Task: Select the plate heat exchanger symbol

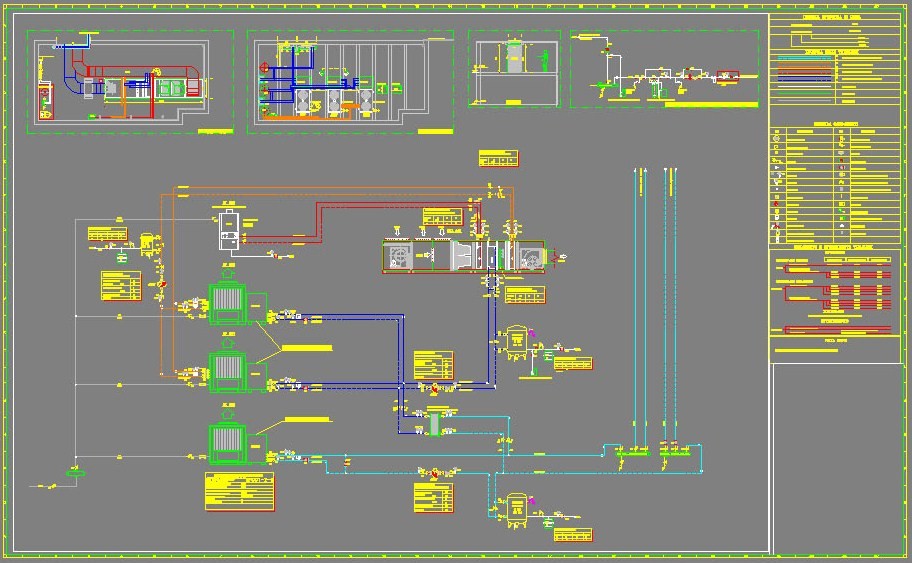Action: coord(435,423)
